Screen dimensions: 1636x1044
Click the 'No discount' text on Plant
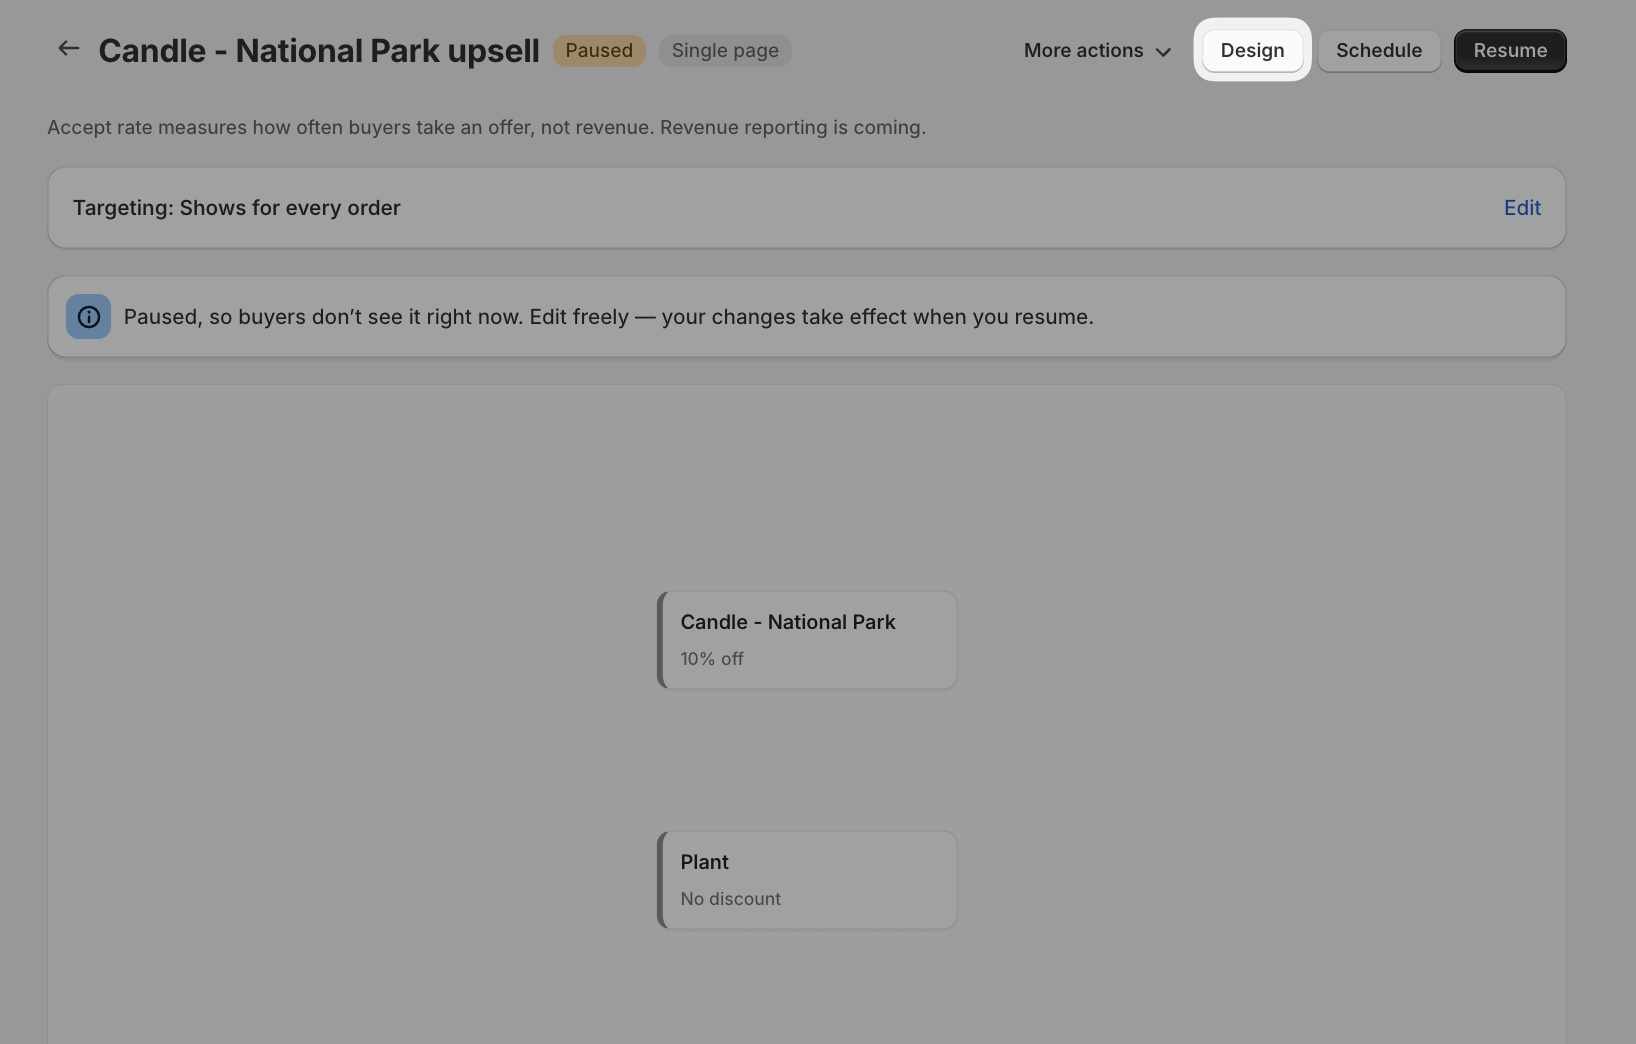coord(730,899)
